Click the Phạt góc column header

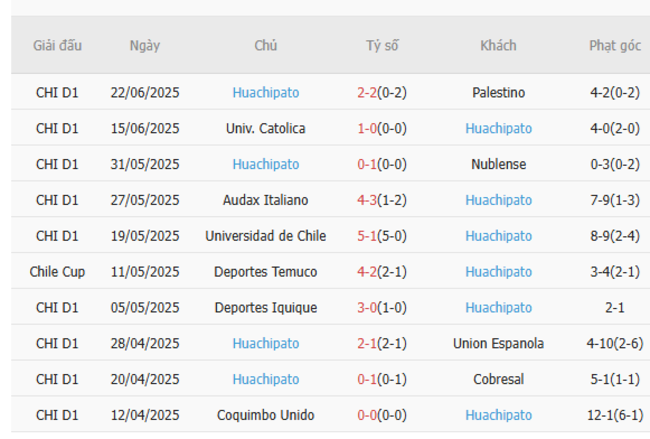pyautogui.click(x=614, y=46)
